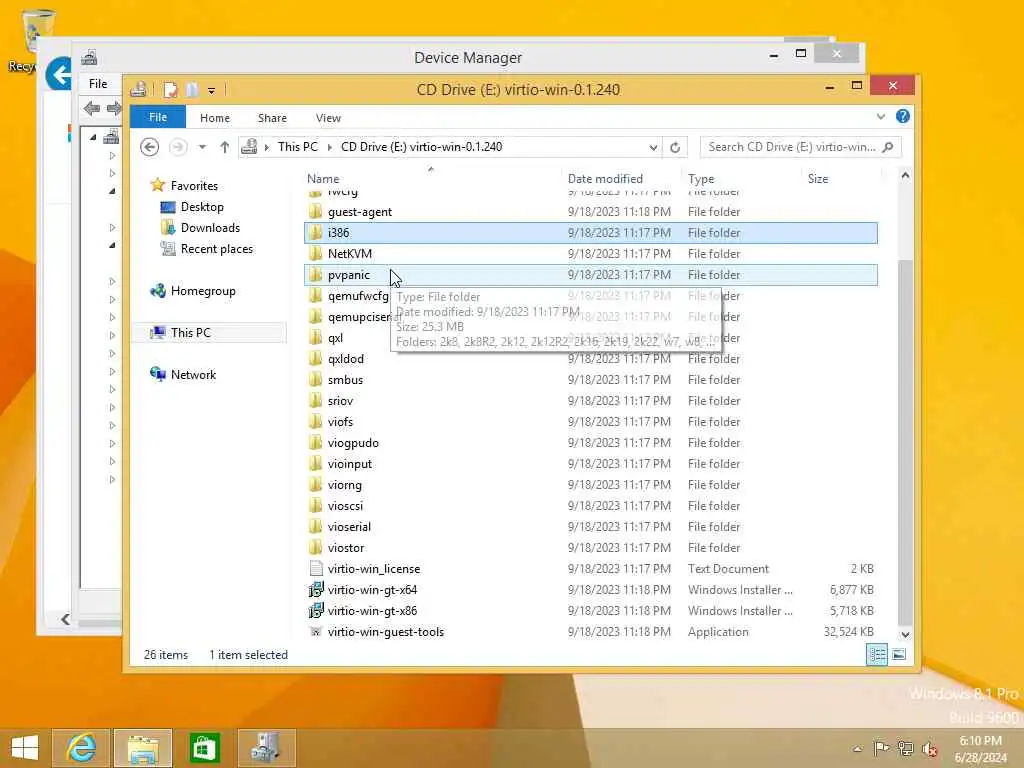Select Homegroup in the navigation pane
The height and width of the screenshot is (768, 1024).
pos(202,291)
